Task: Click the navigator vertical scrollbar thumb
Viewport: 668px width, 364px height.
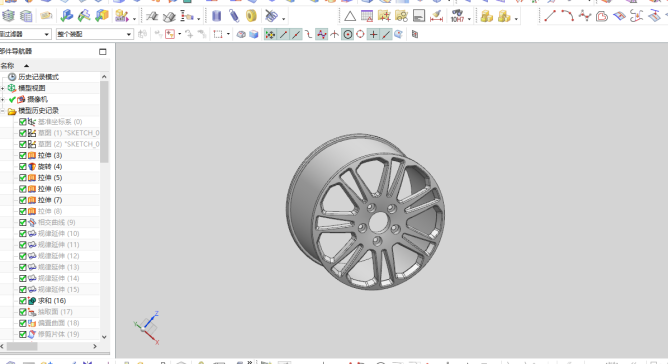Action: tap(104, 121)
